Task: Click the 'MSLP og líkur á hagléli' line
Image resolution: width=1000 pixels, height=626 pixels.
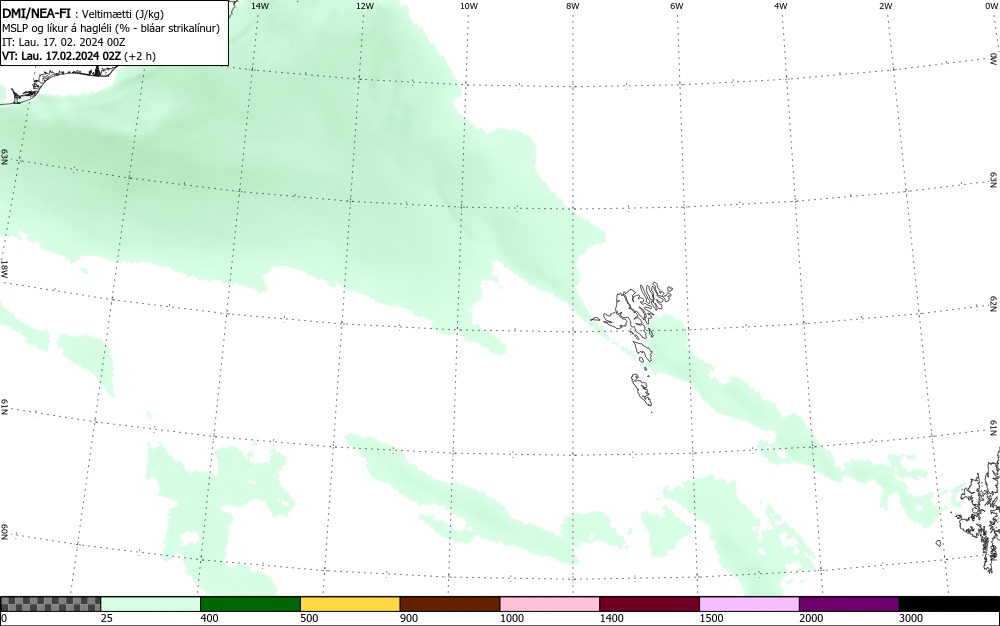Action: click(111, 28)
